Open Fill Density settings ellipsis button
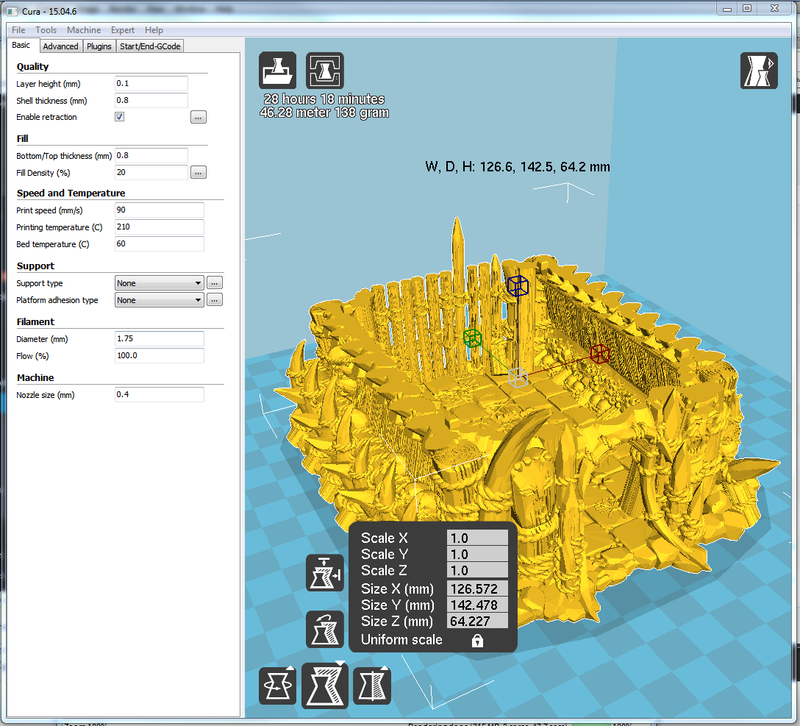This screenshot has width=800, height=726. coord(198,172)
